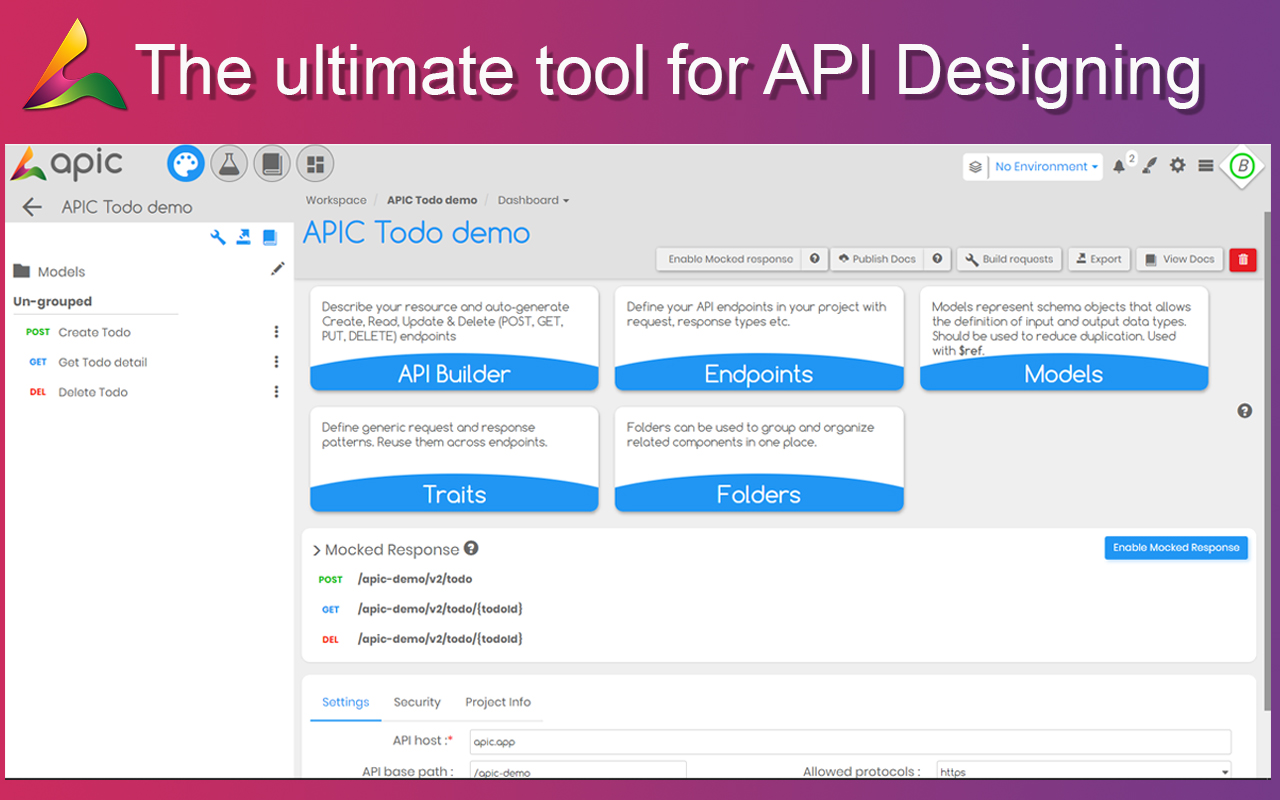Open the API Builder card
The width and height of the screenshot is (1280, 800).
454,338
